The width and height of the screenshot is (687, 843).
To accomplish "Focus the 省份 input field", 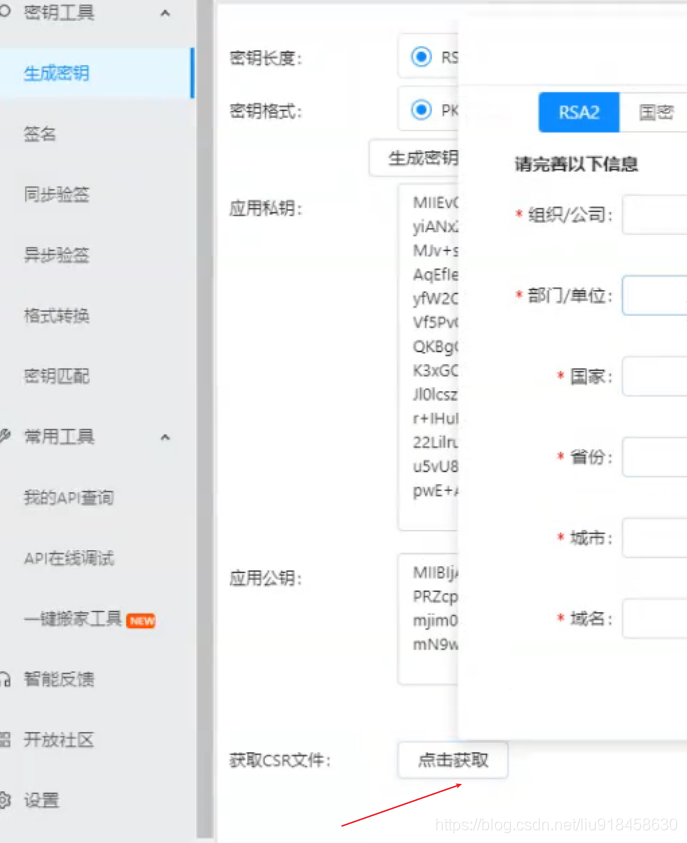I will coord(655,457).
